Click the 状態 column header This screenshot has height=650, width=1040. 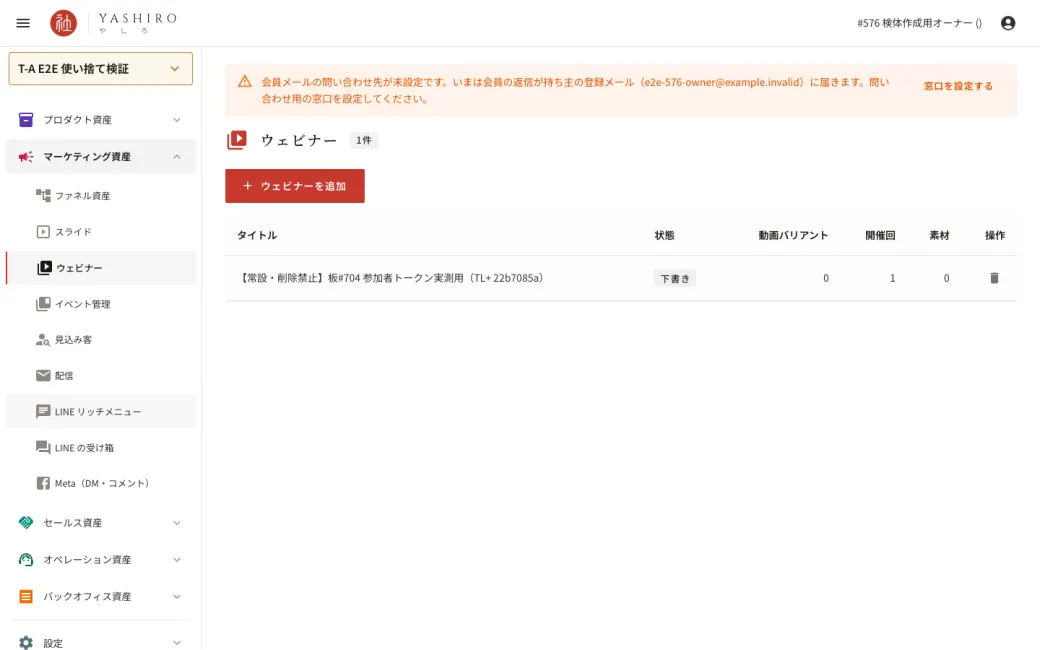click(x=665, y=235)
